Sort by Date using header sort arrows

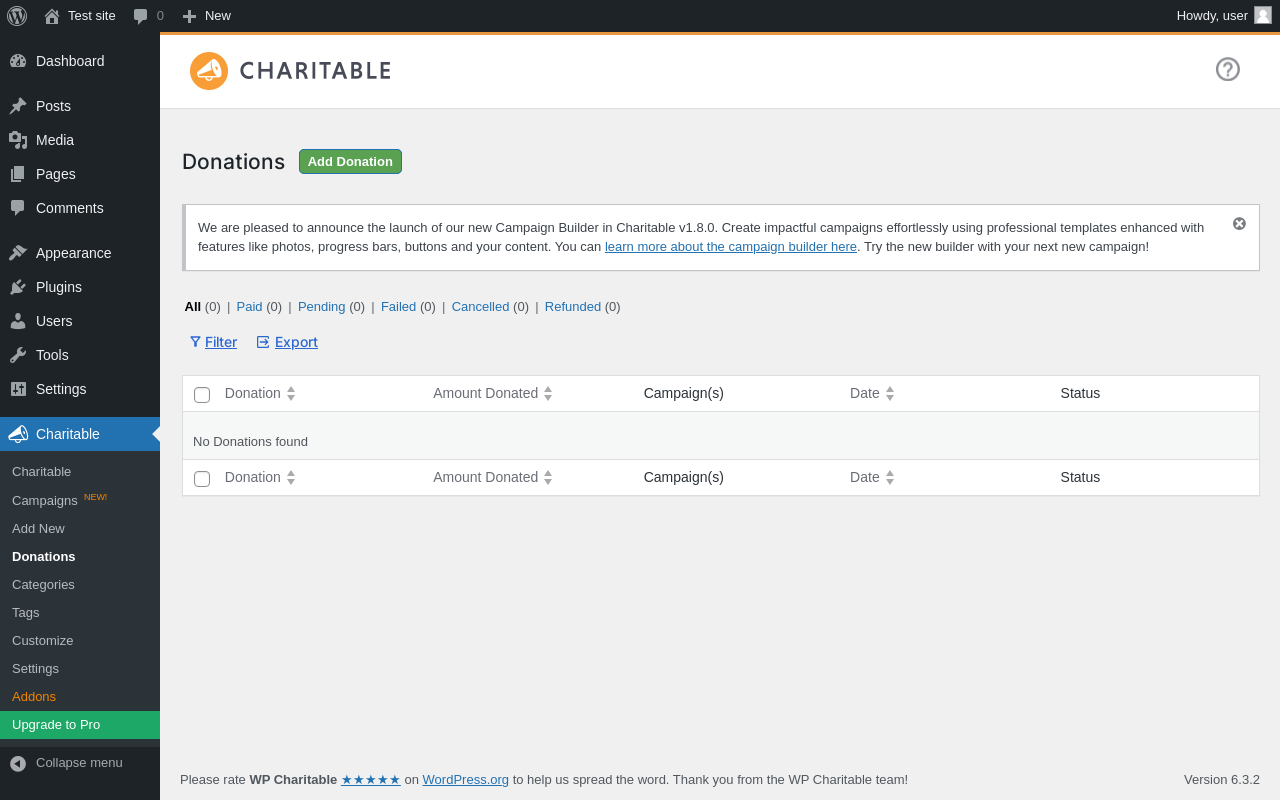click(890, 393)
